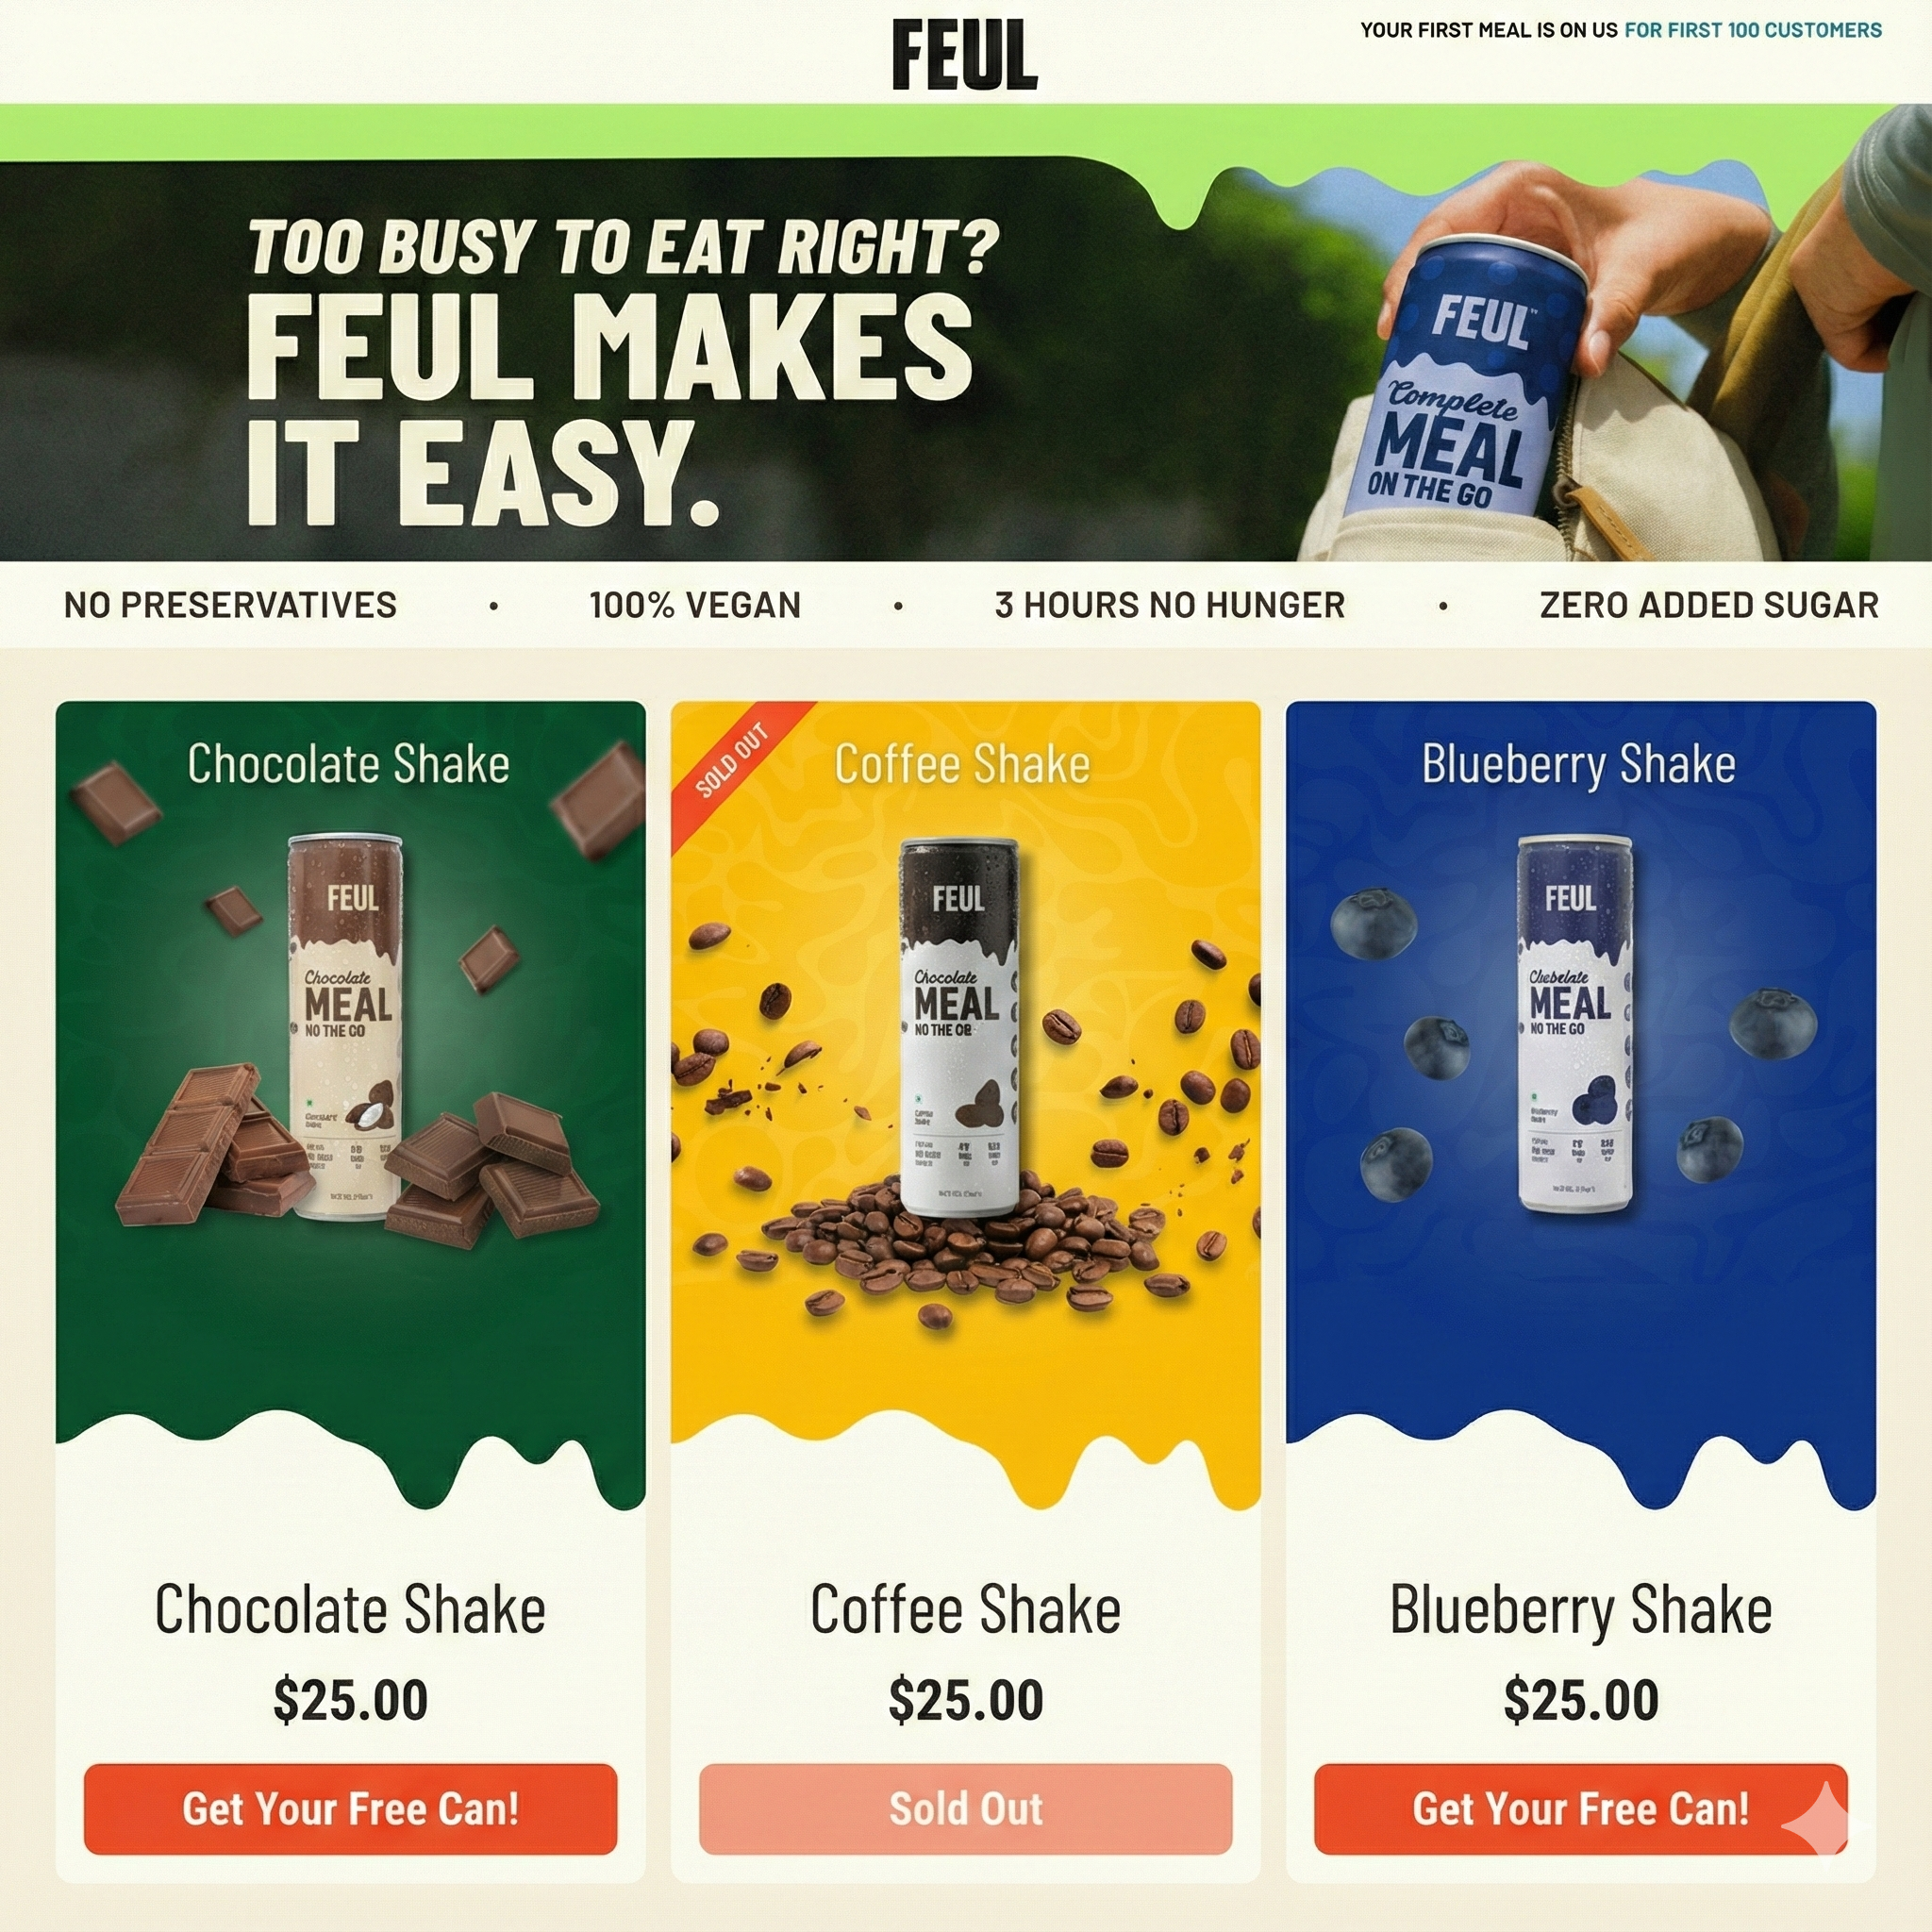
Task: Select the Coffee Shake can image
Action: pyautogui.click(x=959, y=1027)
